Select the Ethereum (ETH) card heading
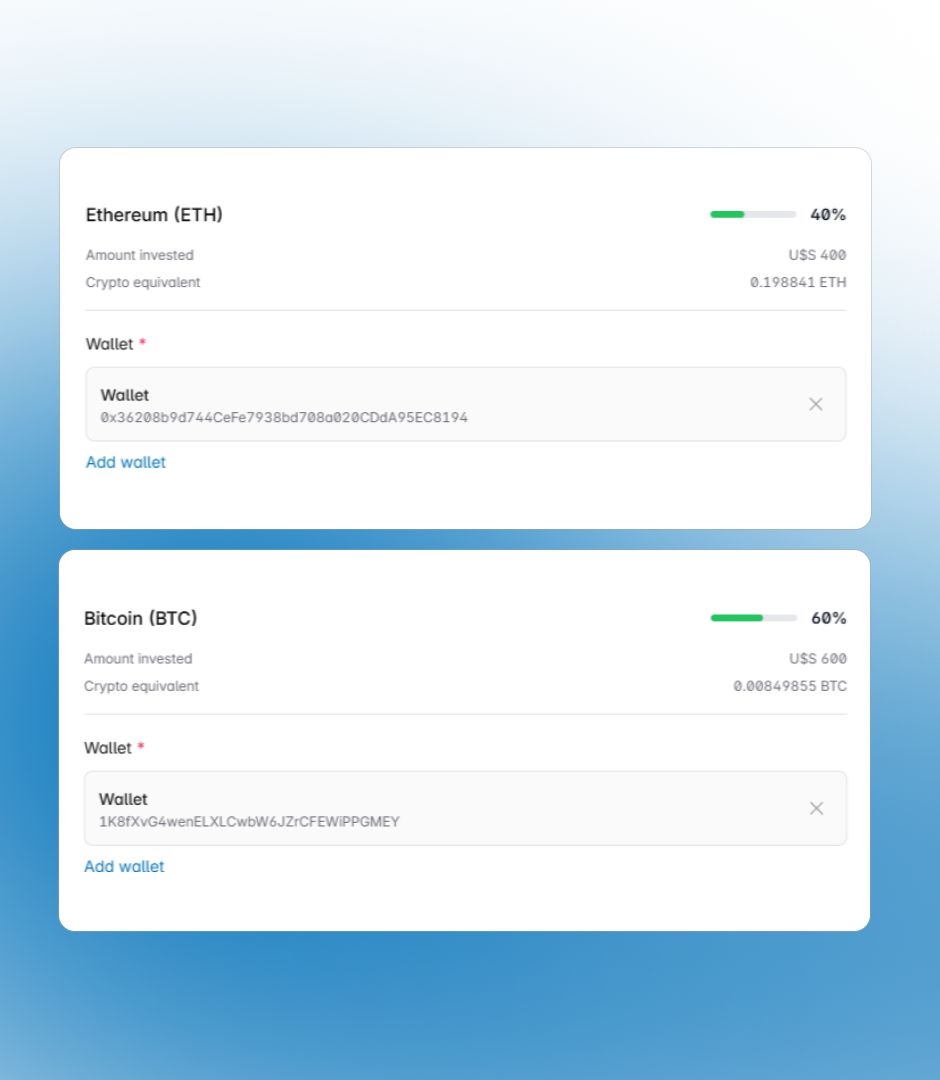 (153, 214)
